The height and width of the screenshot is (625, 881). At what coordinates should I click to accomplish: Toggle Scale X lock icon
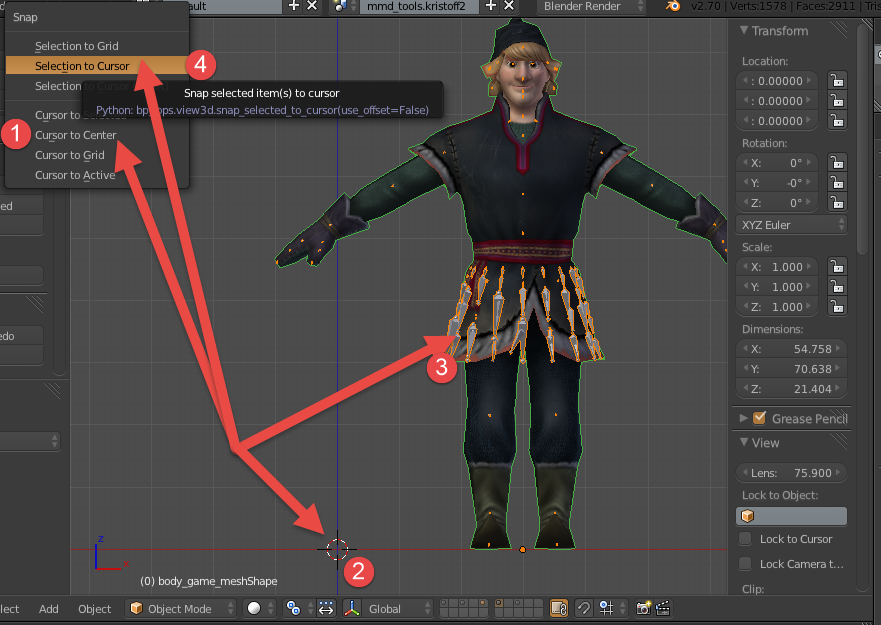coord(837,267)
